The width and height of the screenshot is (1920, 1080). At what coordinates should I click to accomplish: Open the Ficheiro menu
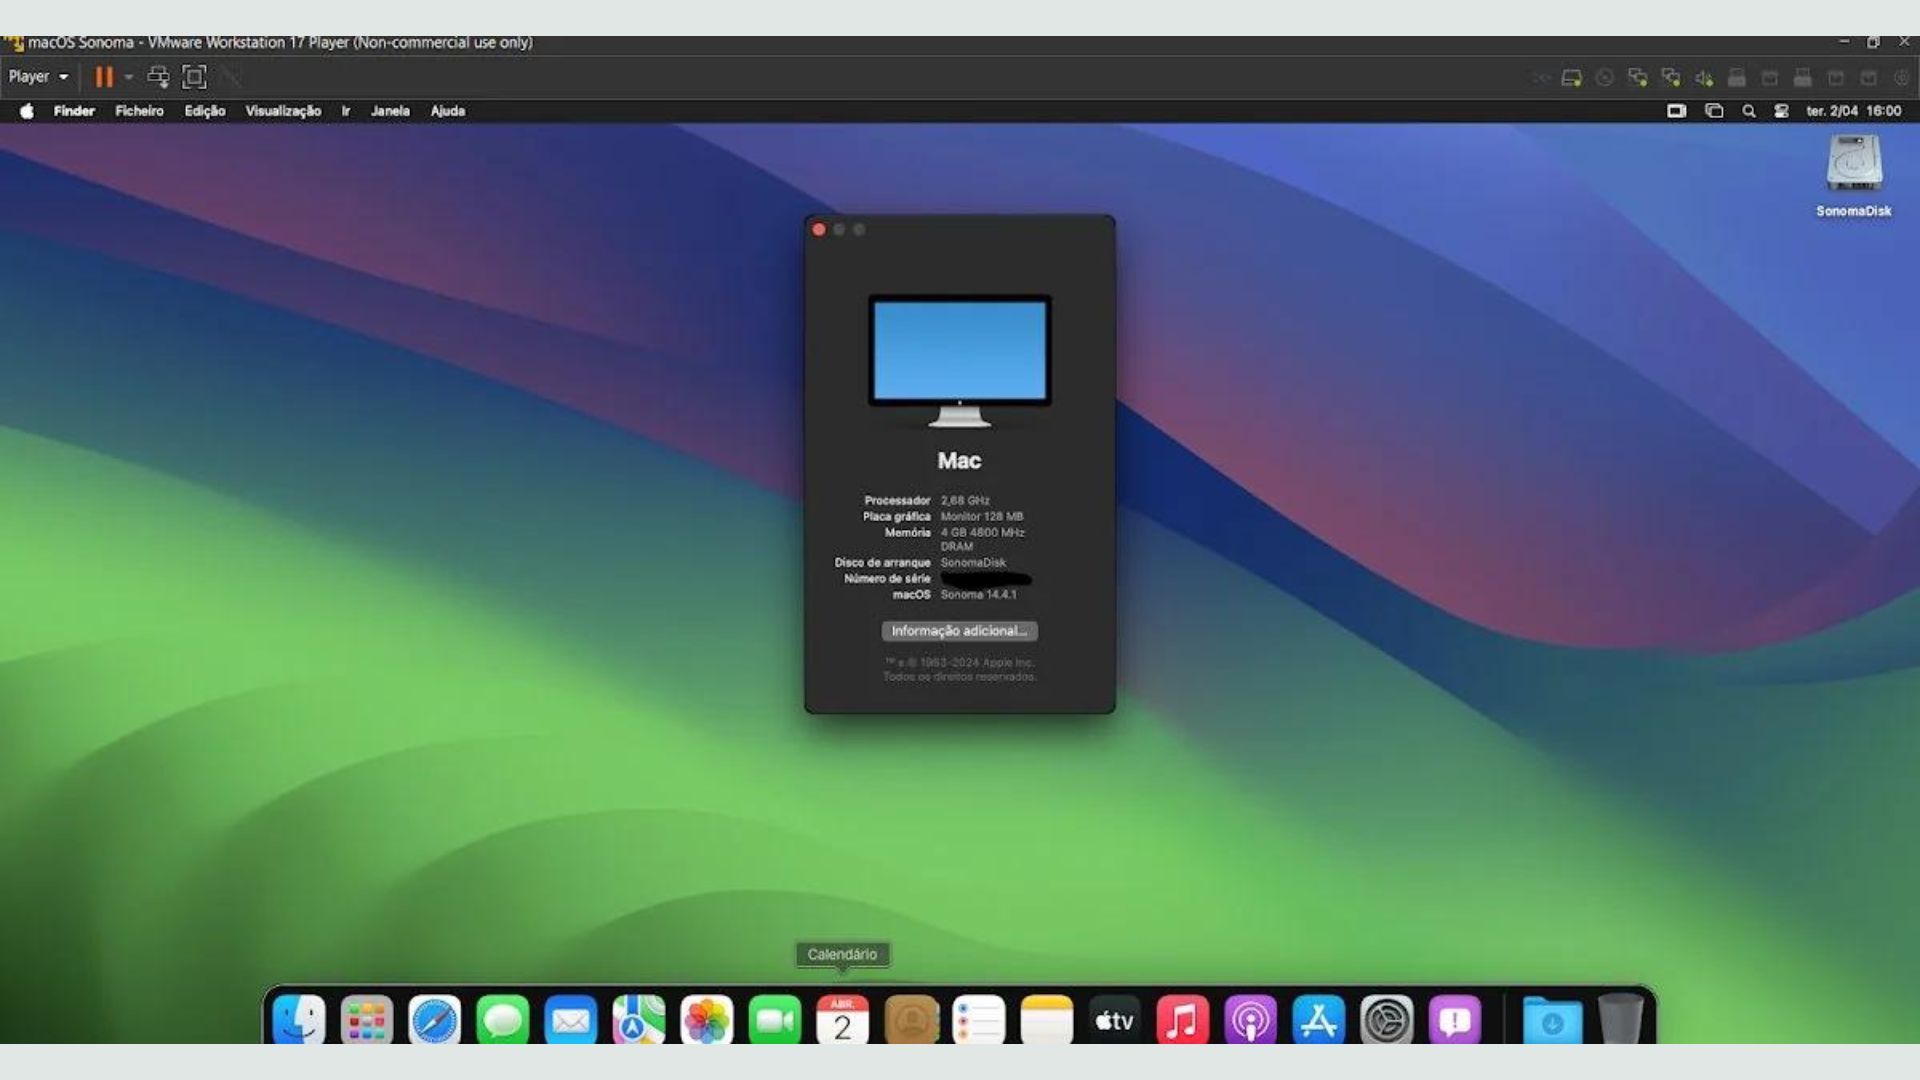[139, 111]
